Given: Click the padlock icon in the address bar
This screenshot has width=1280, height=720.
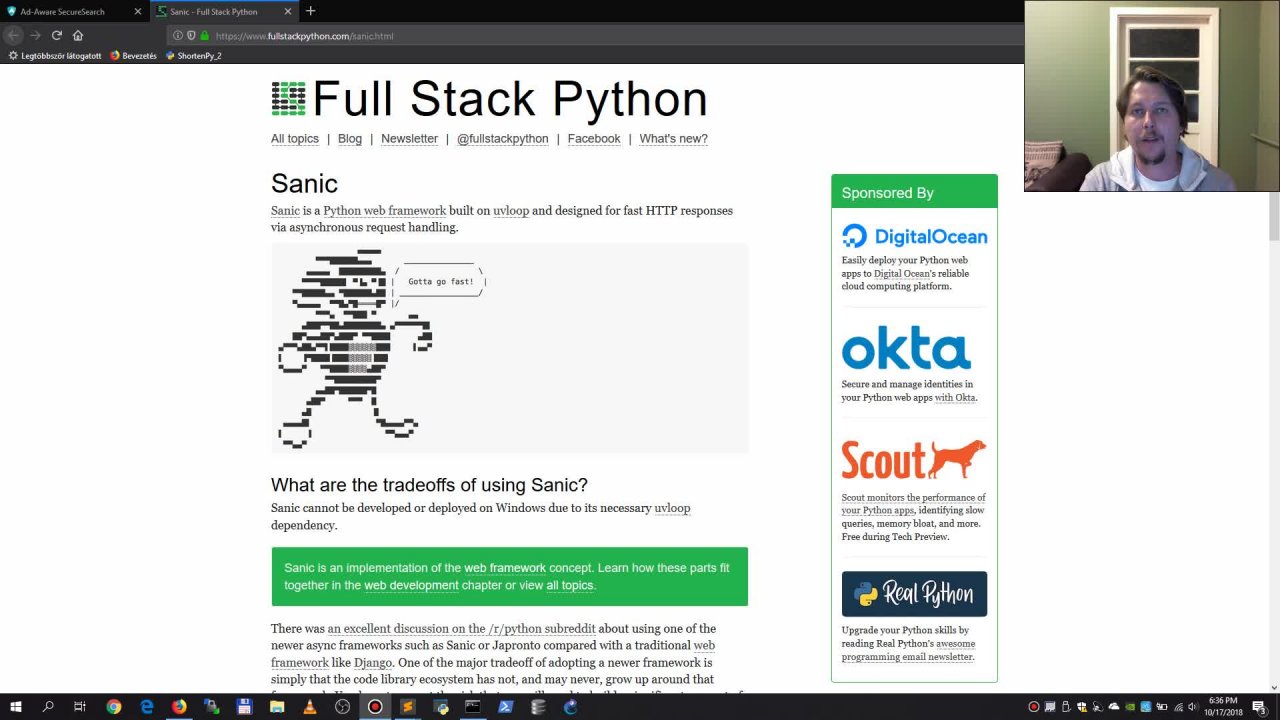Looking at the screenshot, I should (204, 34).
